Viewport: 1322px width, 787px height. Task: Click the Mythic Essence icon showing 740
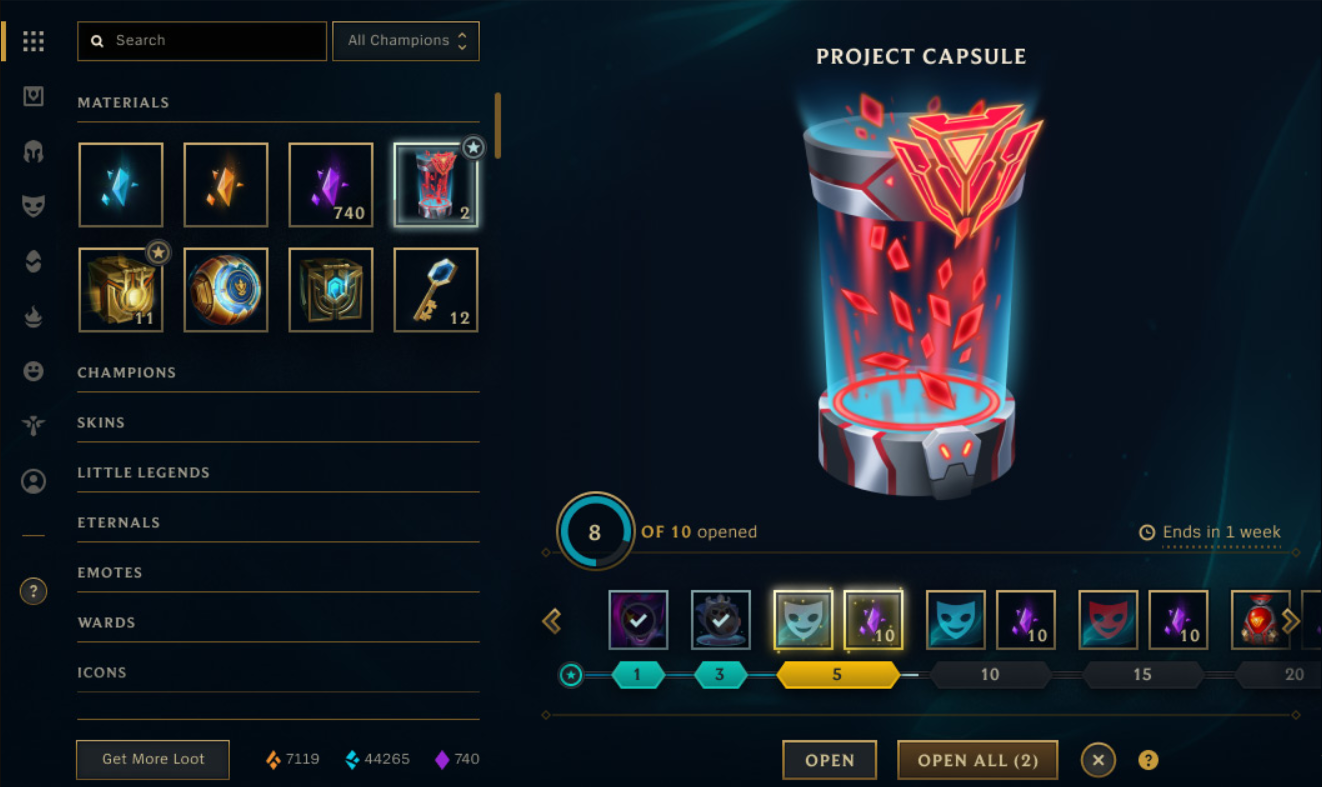point(331,185)
